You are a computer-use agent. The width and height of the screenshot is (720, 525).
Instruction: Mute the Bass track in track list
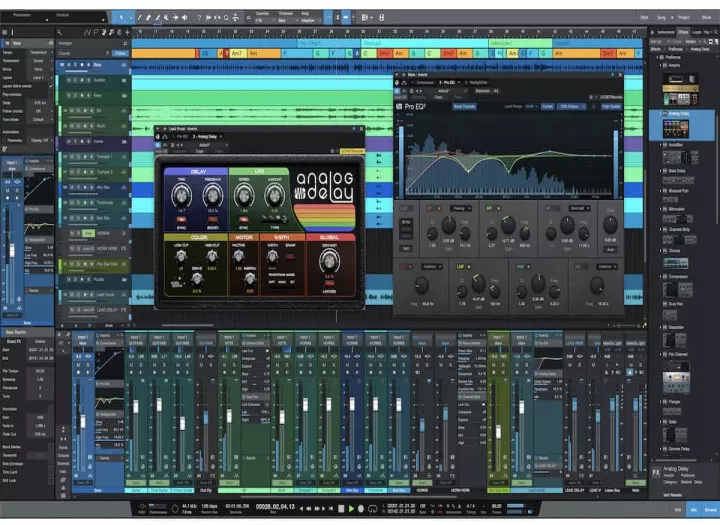68,65
